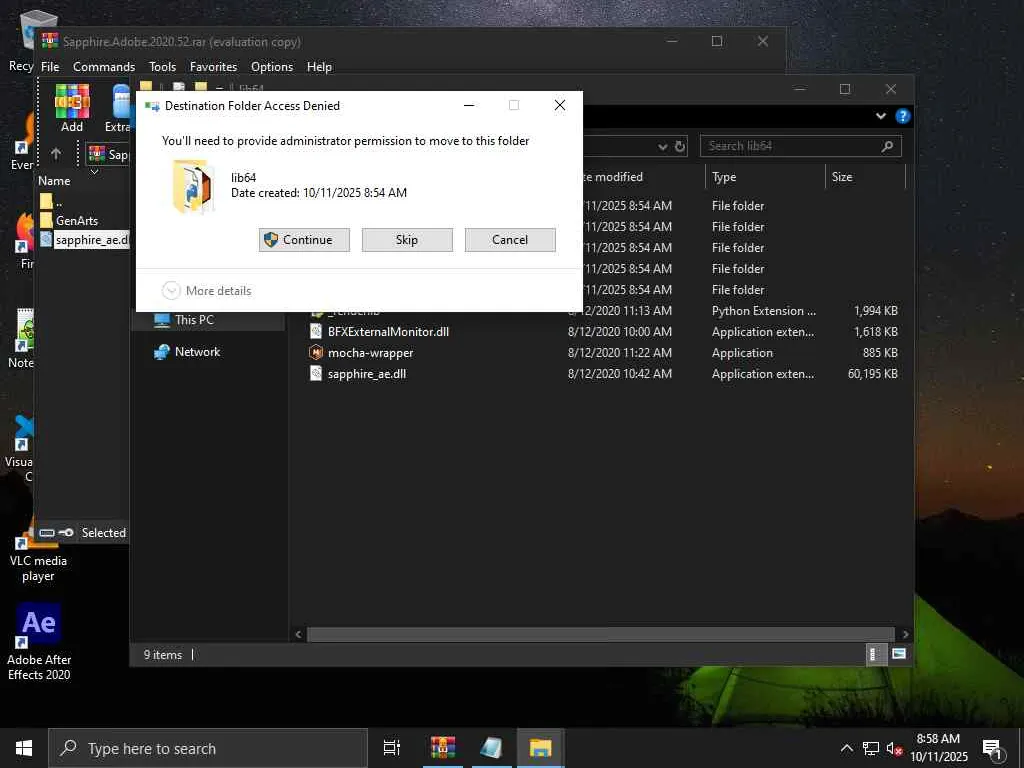1024x768 pixels.
Task: Click Name column header in WinRAR
Action: pos(54,181)
